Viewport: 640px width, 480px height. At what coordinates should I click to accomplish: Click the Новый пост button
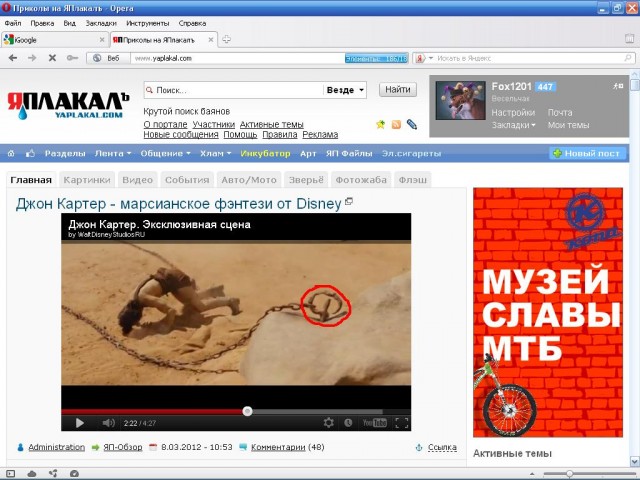pos(588,154)
